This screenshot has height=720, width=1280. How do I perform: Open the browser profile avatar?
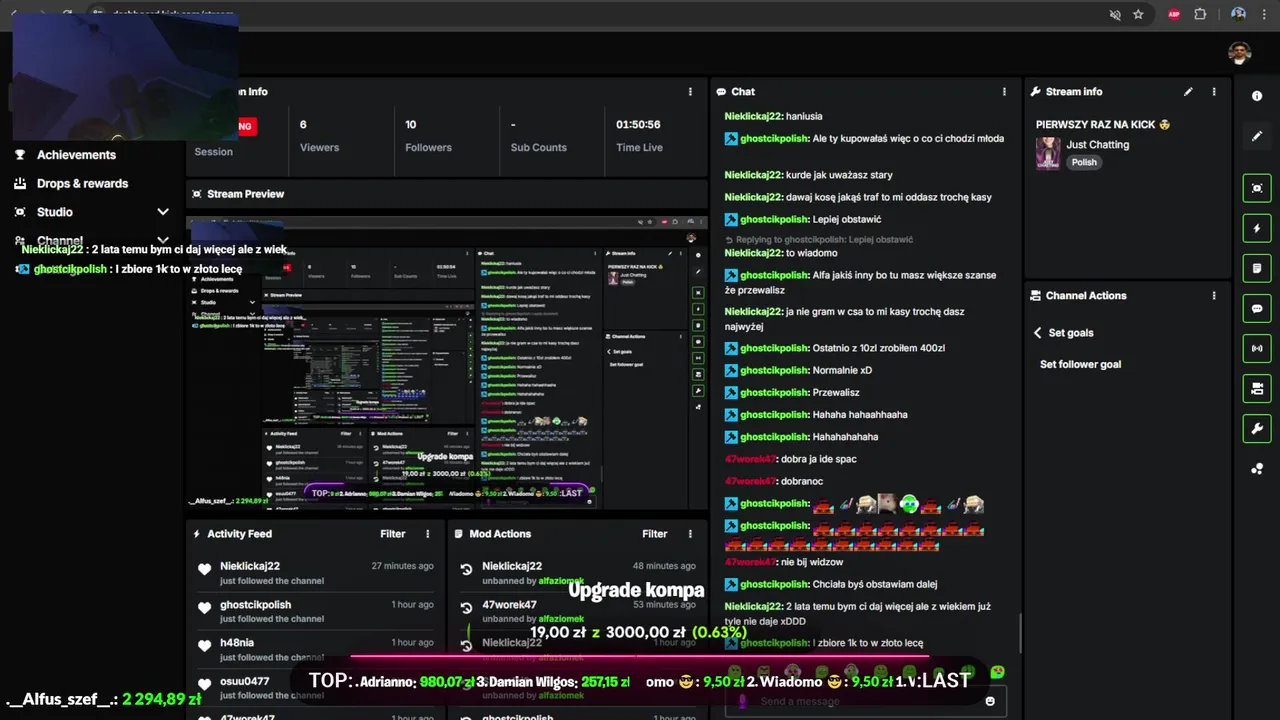[1238, 15]
